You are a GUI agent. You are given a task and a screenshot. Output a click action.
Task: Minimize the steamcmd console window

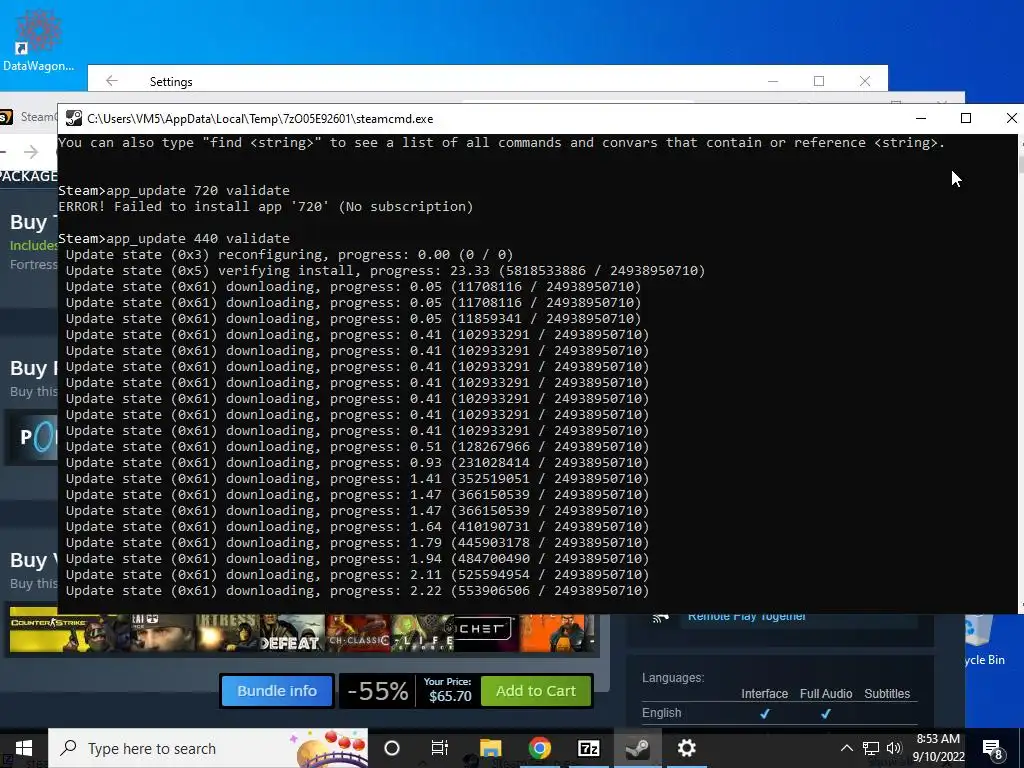point(921,118)
